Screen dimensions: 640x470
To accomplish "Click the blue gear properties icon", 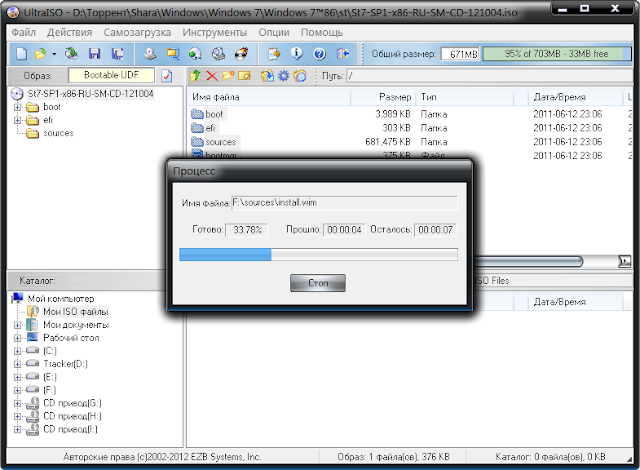I will [283, 75].
